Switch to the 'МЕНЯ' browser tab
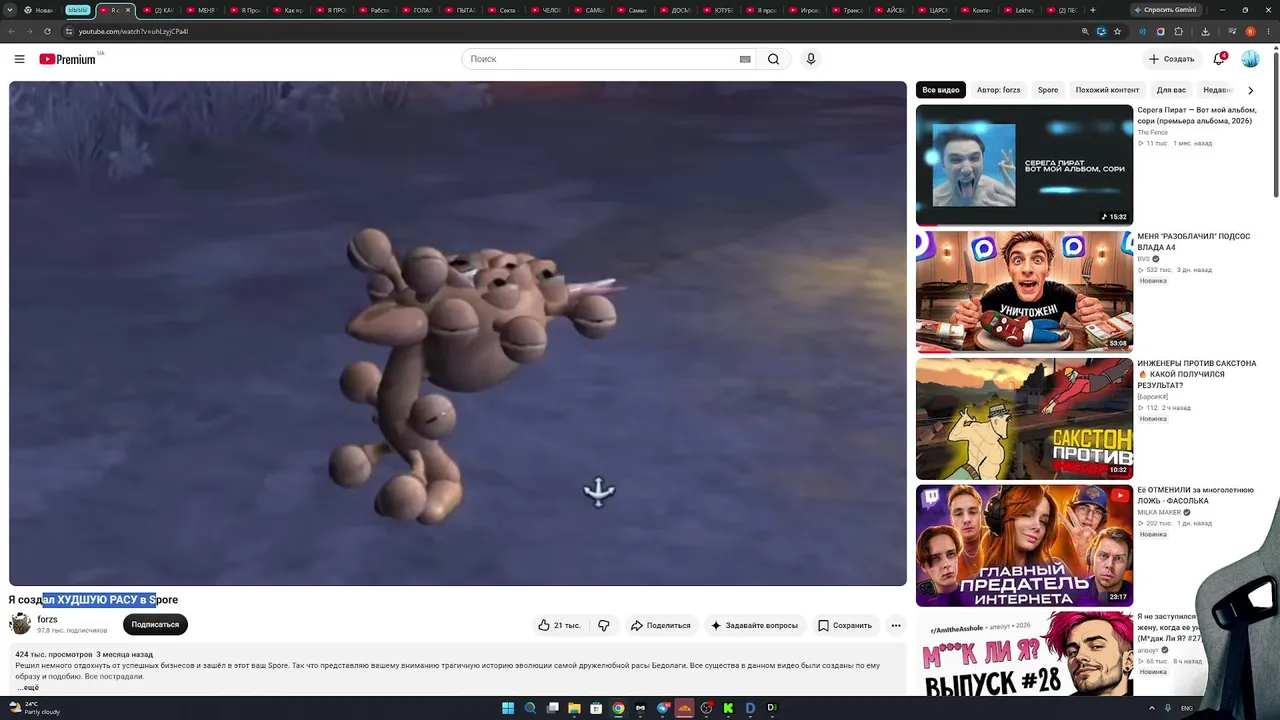This screenshot has height=720, width=1280. [x=202, y=10]
